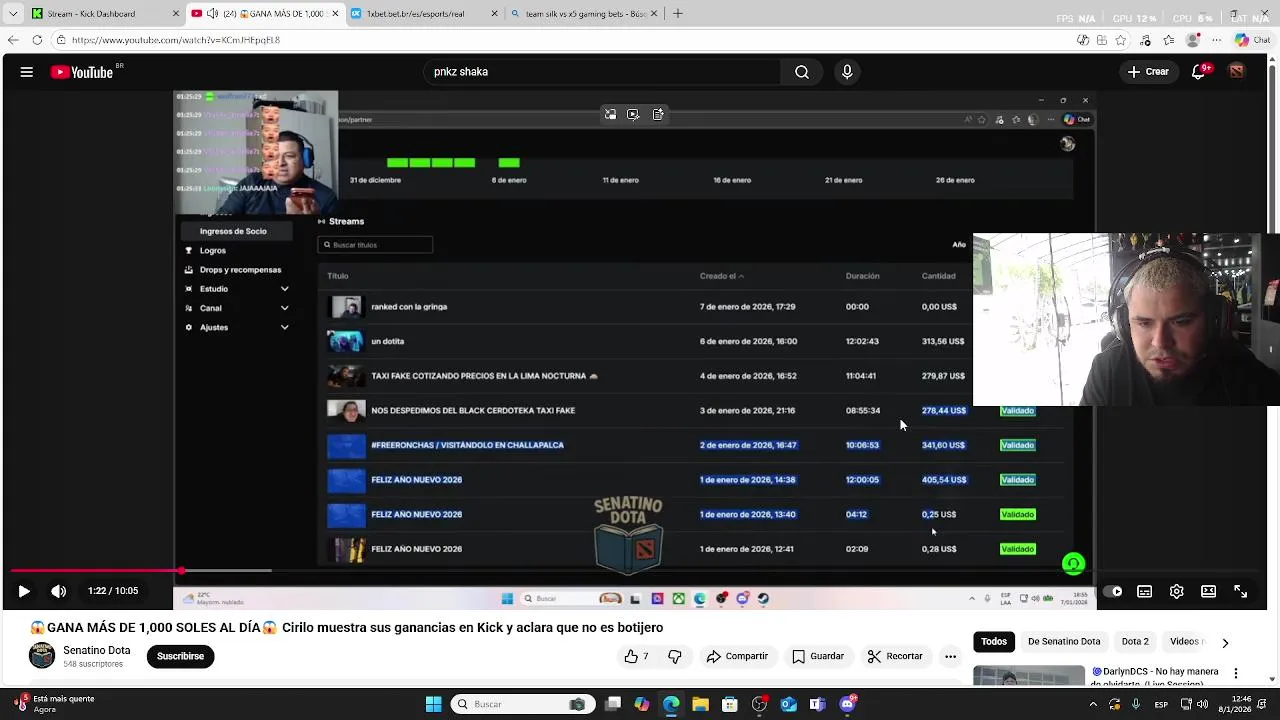The height and width of the screenshot is (720, 1280).
Task: Click the YouTube search magnifier button
Action: click(x=802, y=72)
